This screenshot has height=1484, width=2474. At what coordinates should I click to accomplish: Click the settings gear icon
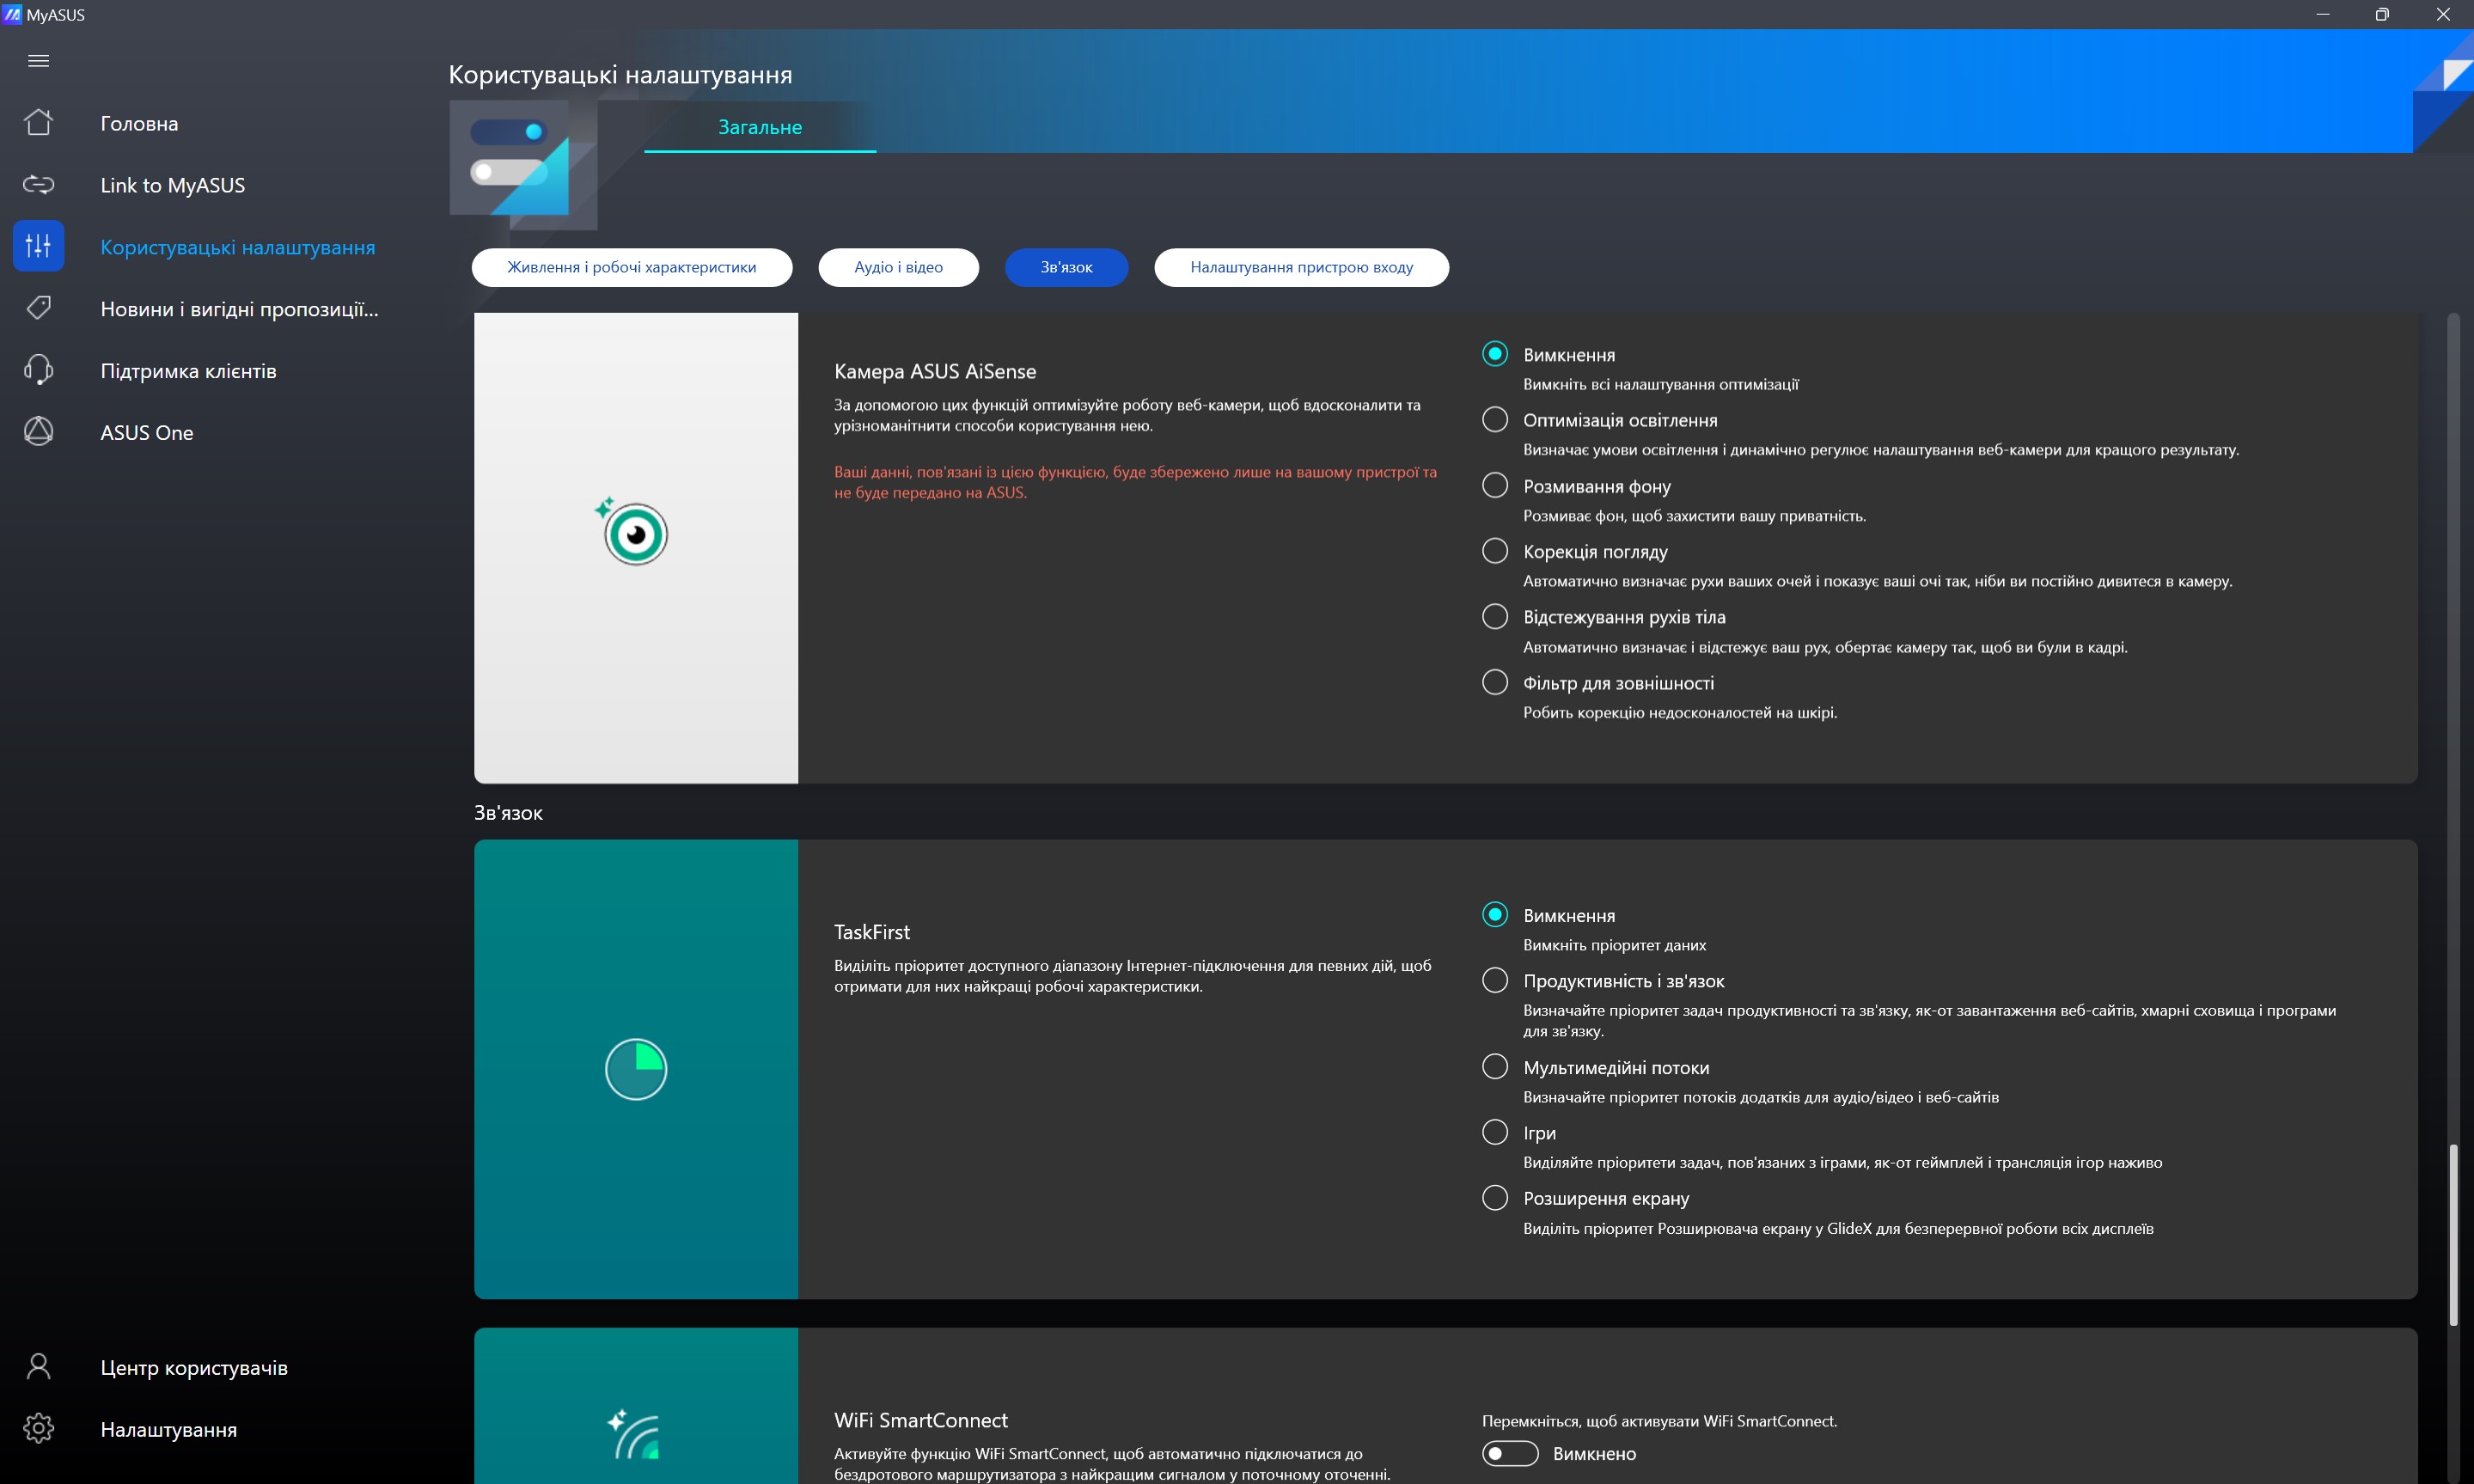pyautogui.click(x=38, y=1429)
